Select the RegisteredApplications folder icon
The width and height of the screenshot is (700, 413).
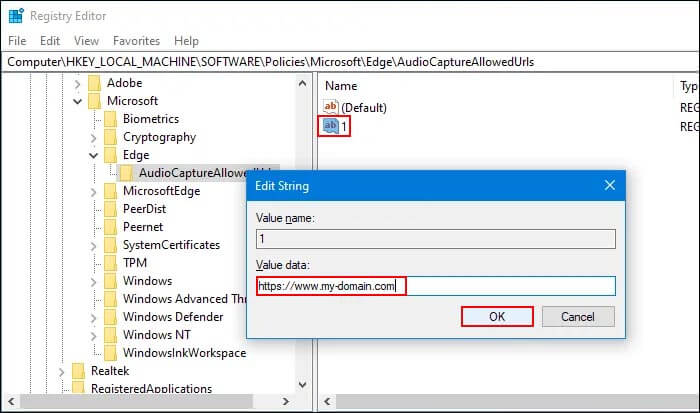pyautogui.click(x=78, y=388)
